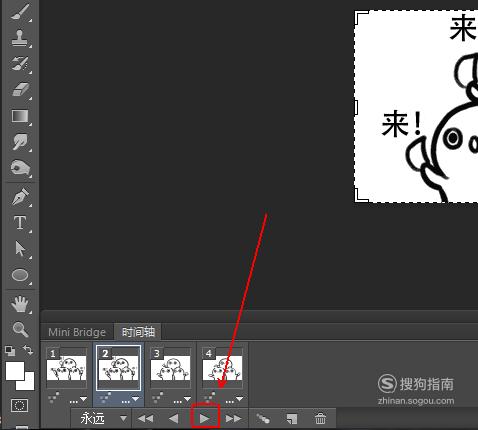Switch to the Mini Bridge tab
This screenshot has width=478, height=430.
tap(77, 332)
